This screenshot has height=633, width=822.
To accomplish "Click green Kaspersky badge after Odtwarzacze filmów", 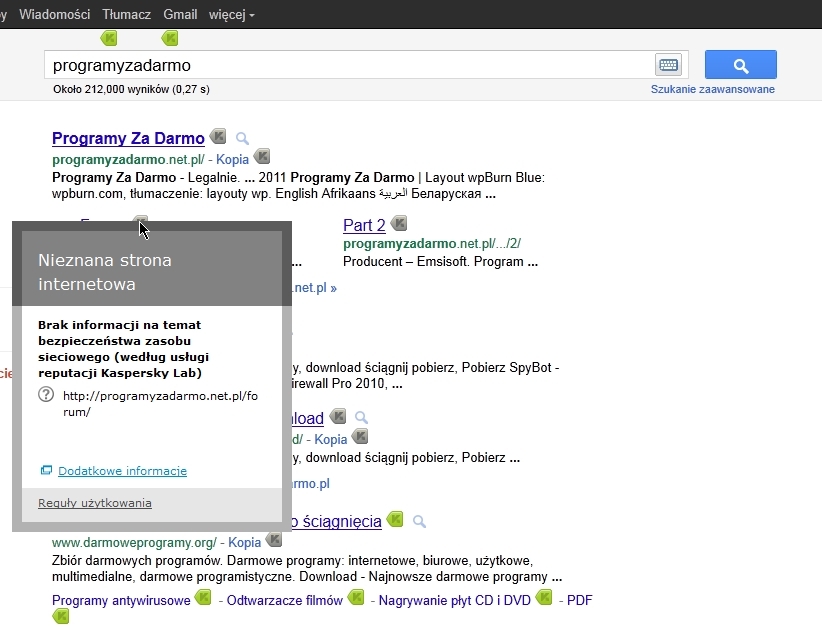I will (356, 597).
